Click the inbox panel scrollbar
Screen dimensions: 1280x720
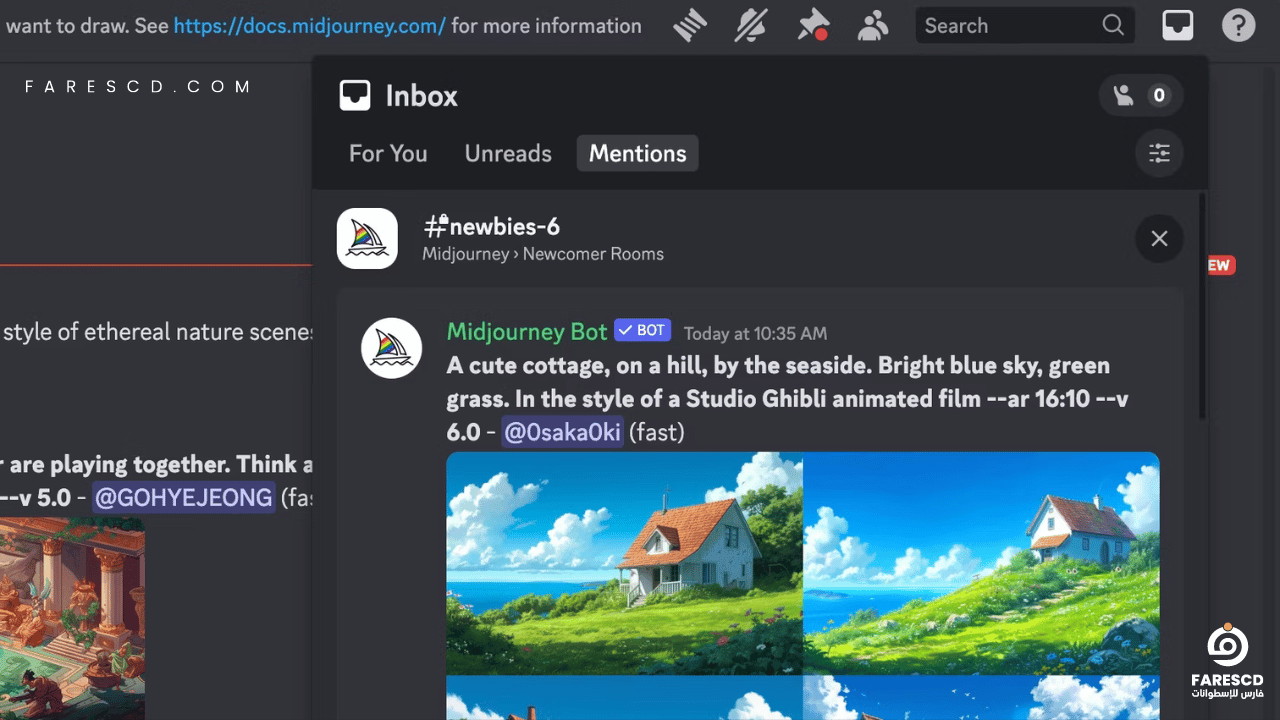1201,306
